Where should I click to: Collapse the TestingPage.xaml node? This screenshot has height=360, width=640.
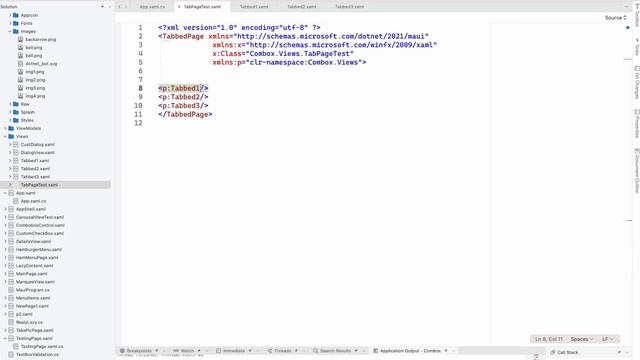tap(5, 338)
